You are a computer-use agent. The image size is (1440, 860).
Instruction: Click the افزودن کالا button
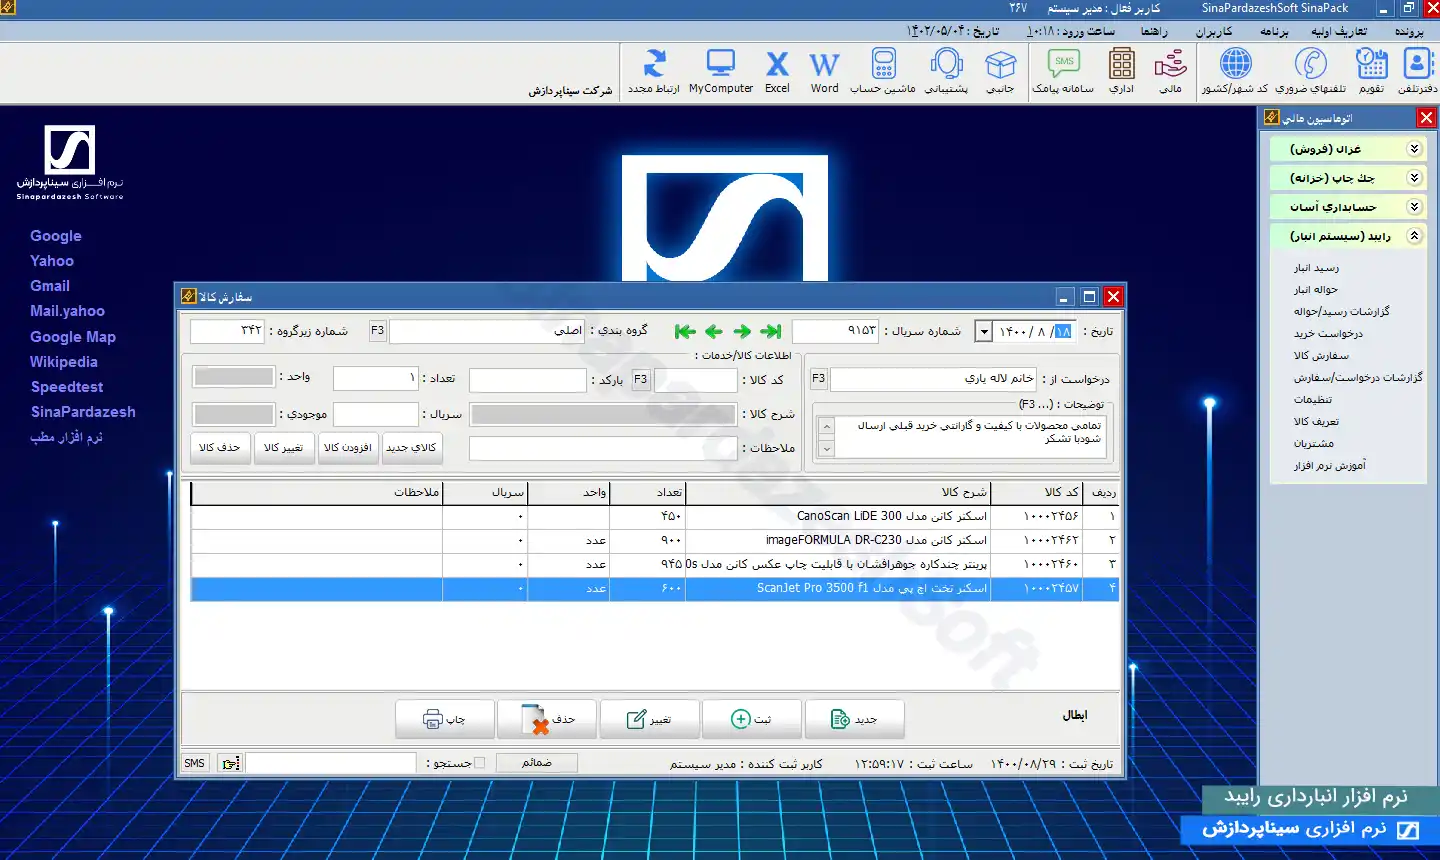point(347,447)
